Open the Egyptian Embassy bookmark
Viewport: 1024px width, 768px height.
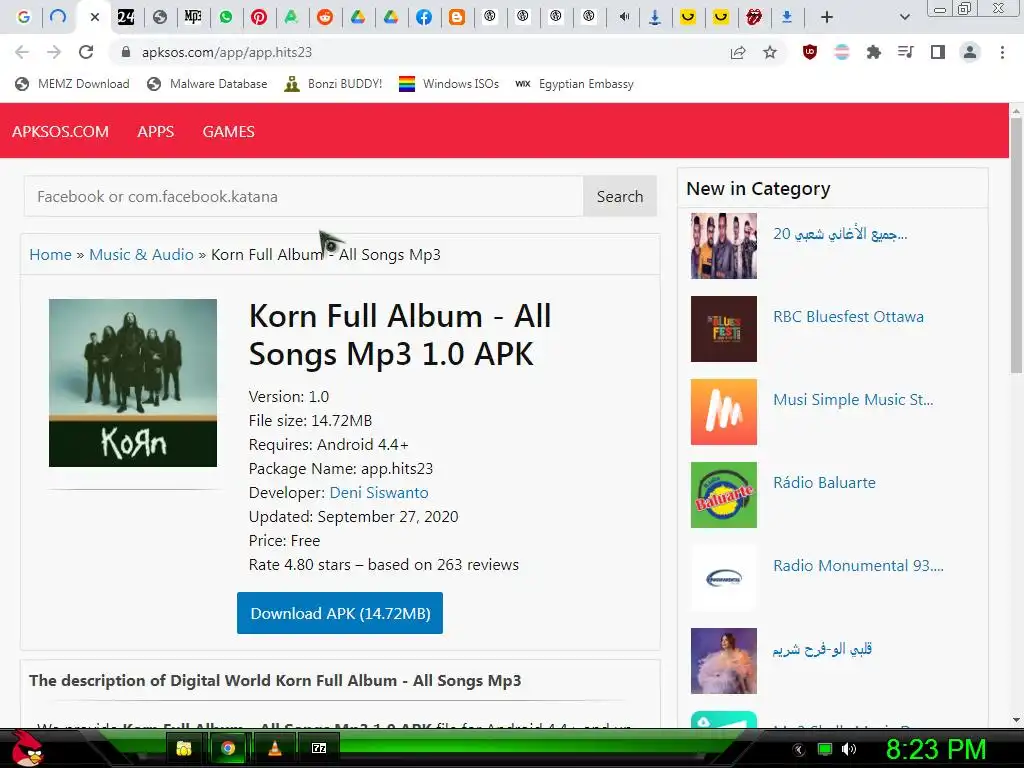pos(574,84)
